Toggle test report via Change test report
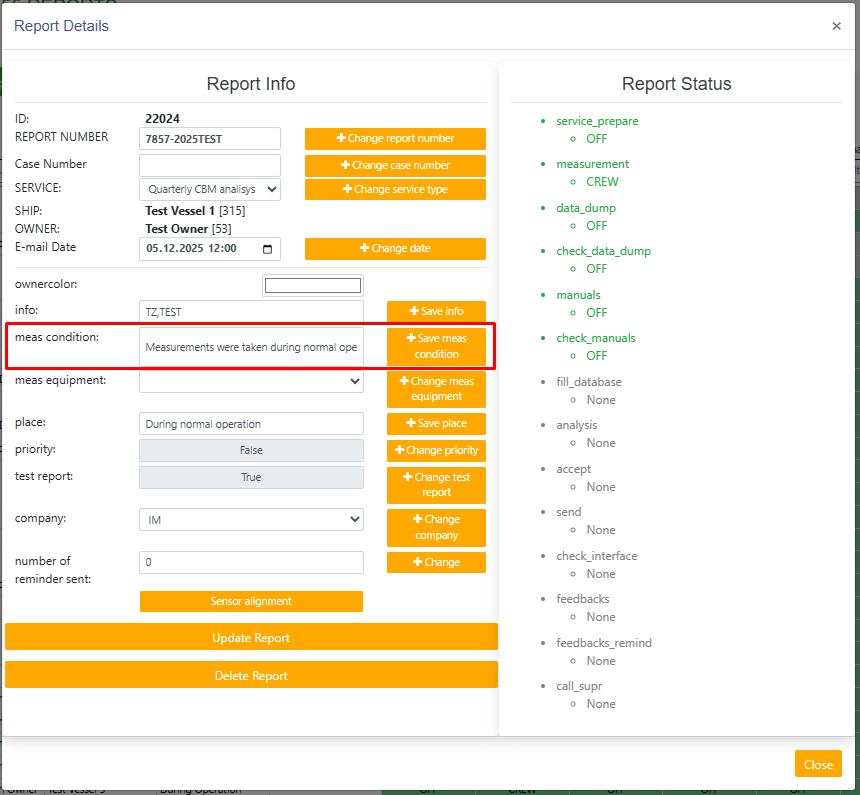 [436, 485]
